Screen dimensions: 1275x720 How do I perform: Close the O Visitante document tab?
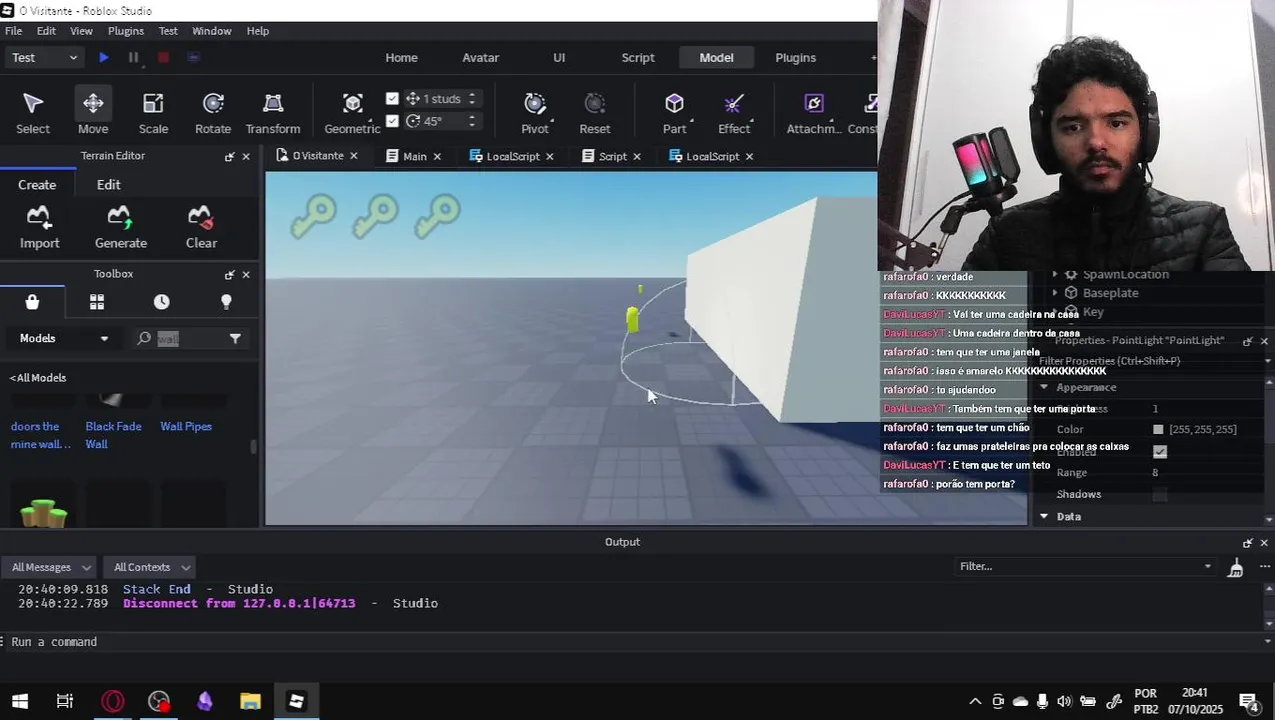(354, 156)
